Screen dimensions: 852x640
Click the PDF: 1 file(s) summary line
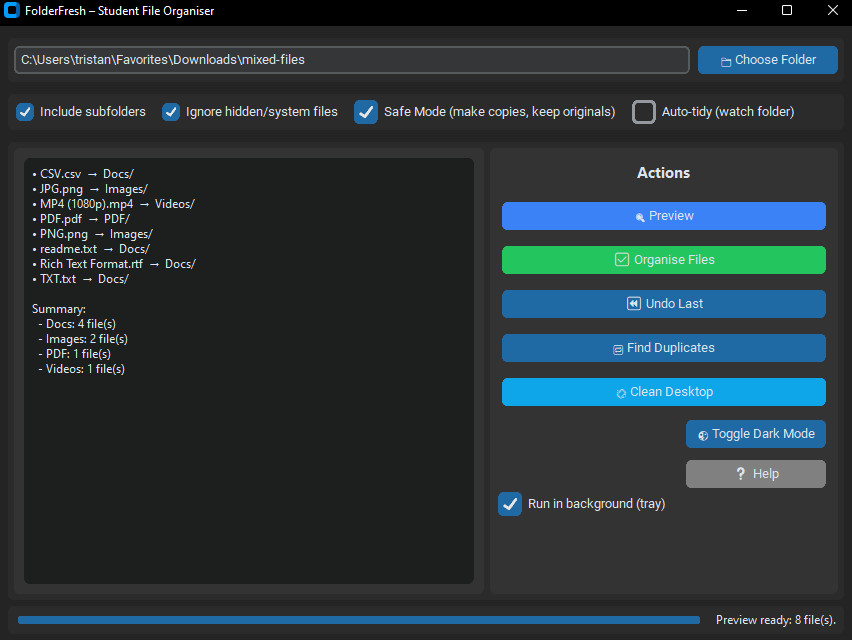74,354
